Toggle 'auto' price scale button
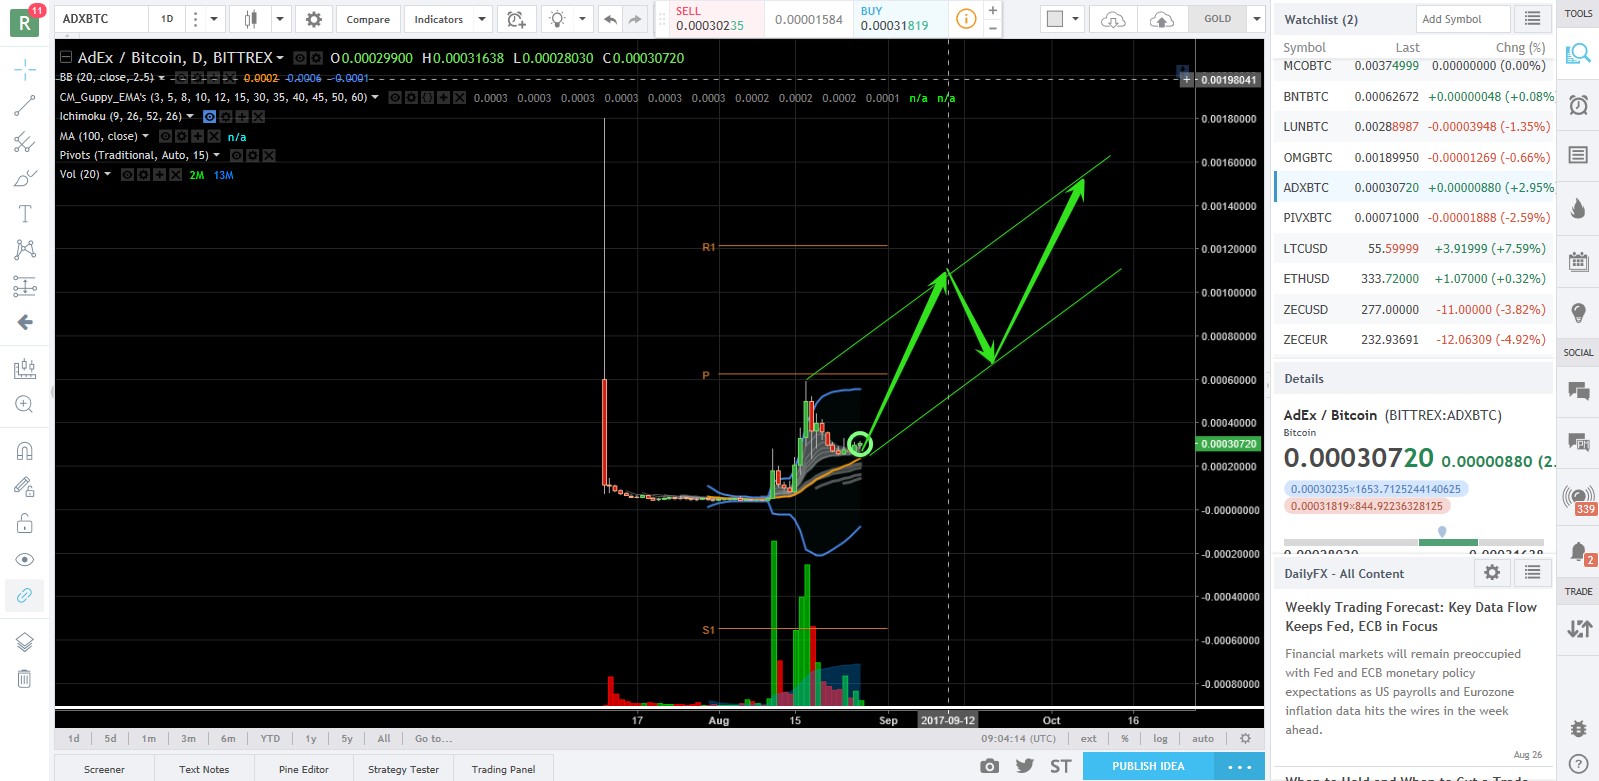Screen dimensions: 1599x781 click(x=1203, y=739)
